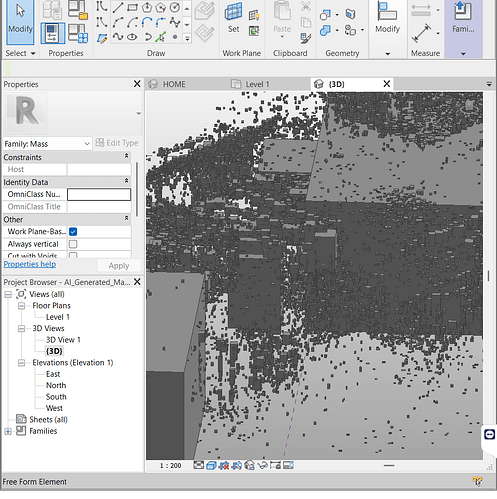The height and width of the screenshot is (499, 497).
Task: Expand the Families tree node
Action: 8,431
